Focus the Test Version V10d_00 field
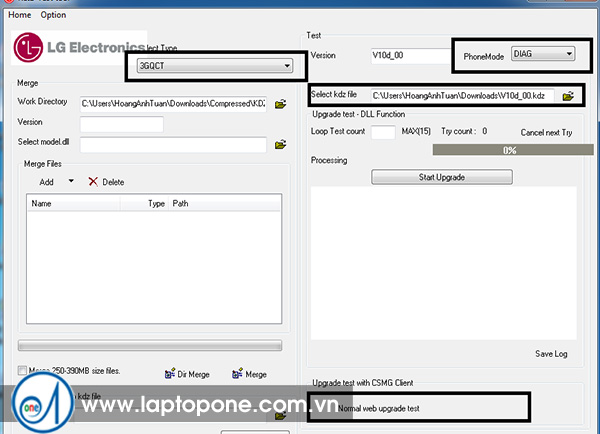600x434 pixels. 411,55
